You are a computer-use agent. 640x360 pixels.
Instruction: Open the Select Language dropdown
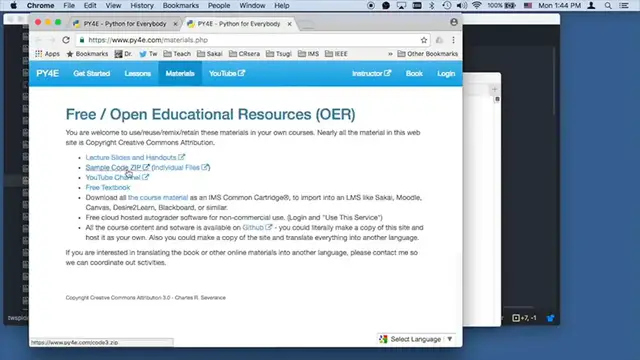click(x=416, y=339)
